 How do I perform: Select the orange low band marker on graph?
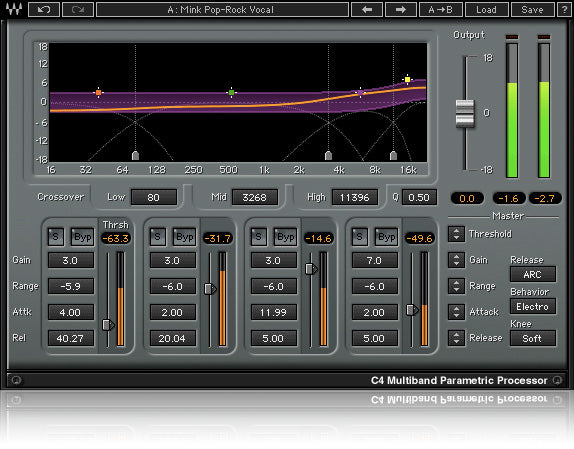pyautogui.click(x=98, y=93)
